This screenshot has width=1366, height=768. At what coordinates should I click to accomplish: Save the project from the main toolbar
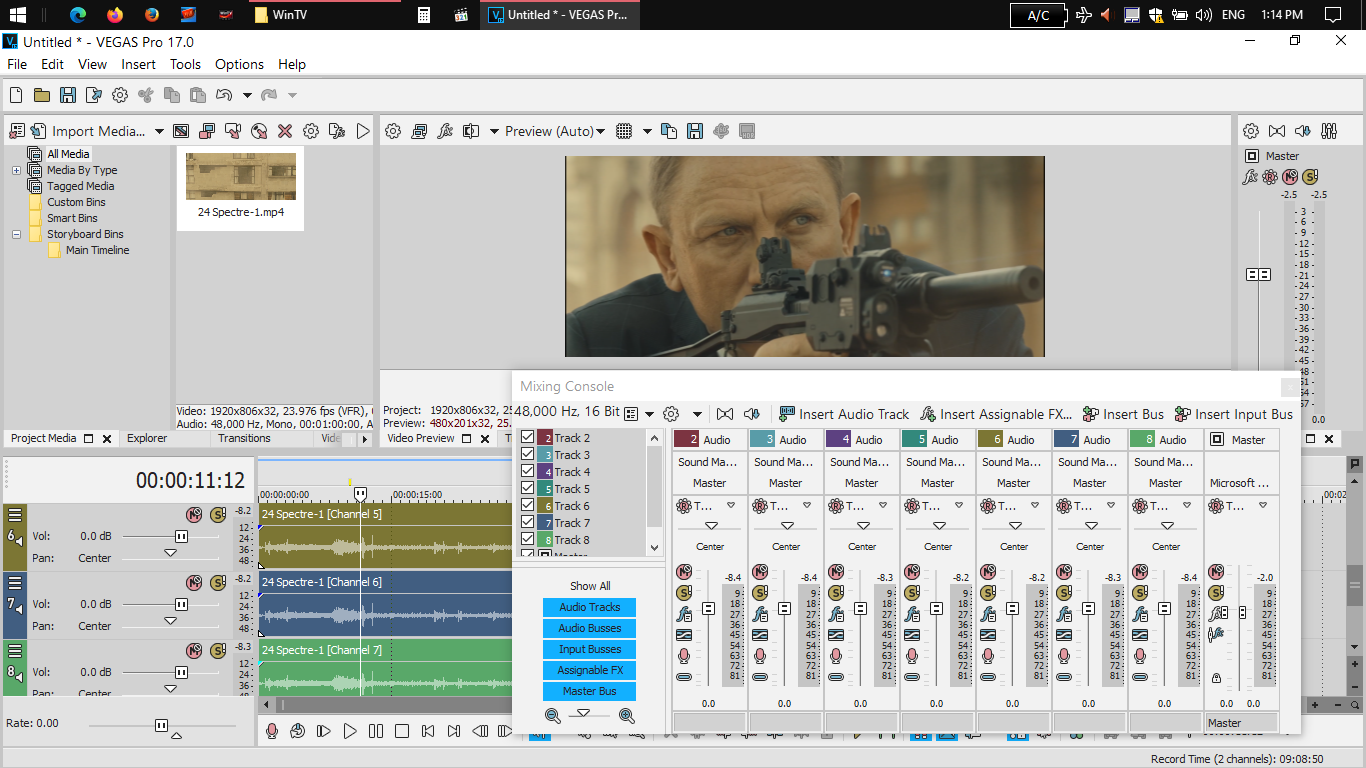[68, 95]
